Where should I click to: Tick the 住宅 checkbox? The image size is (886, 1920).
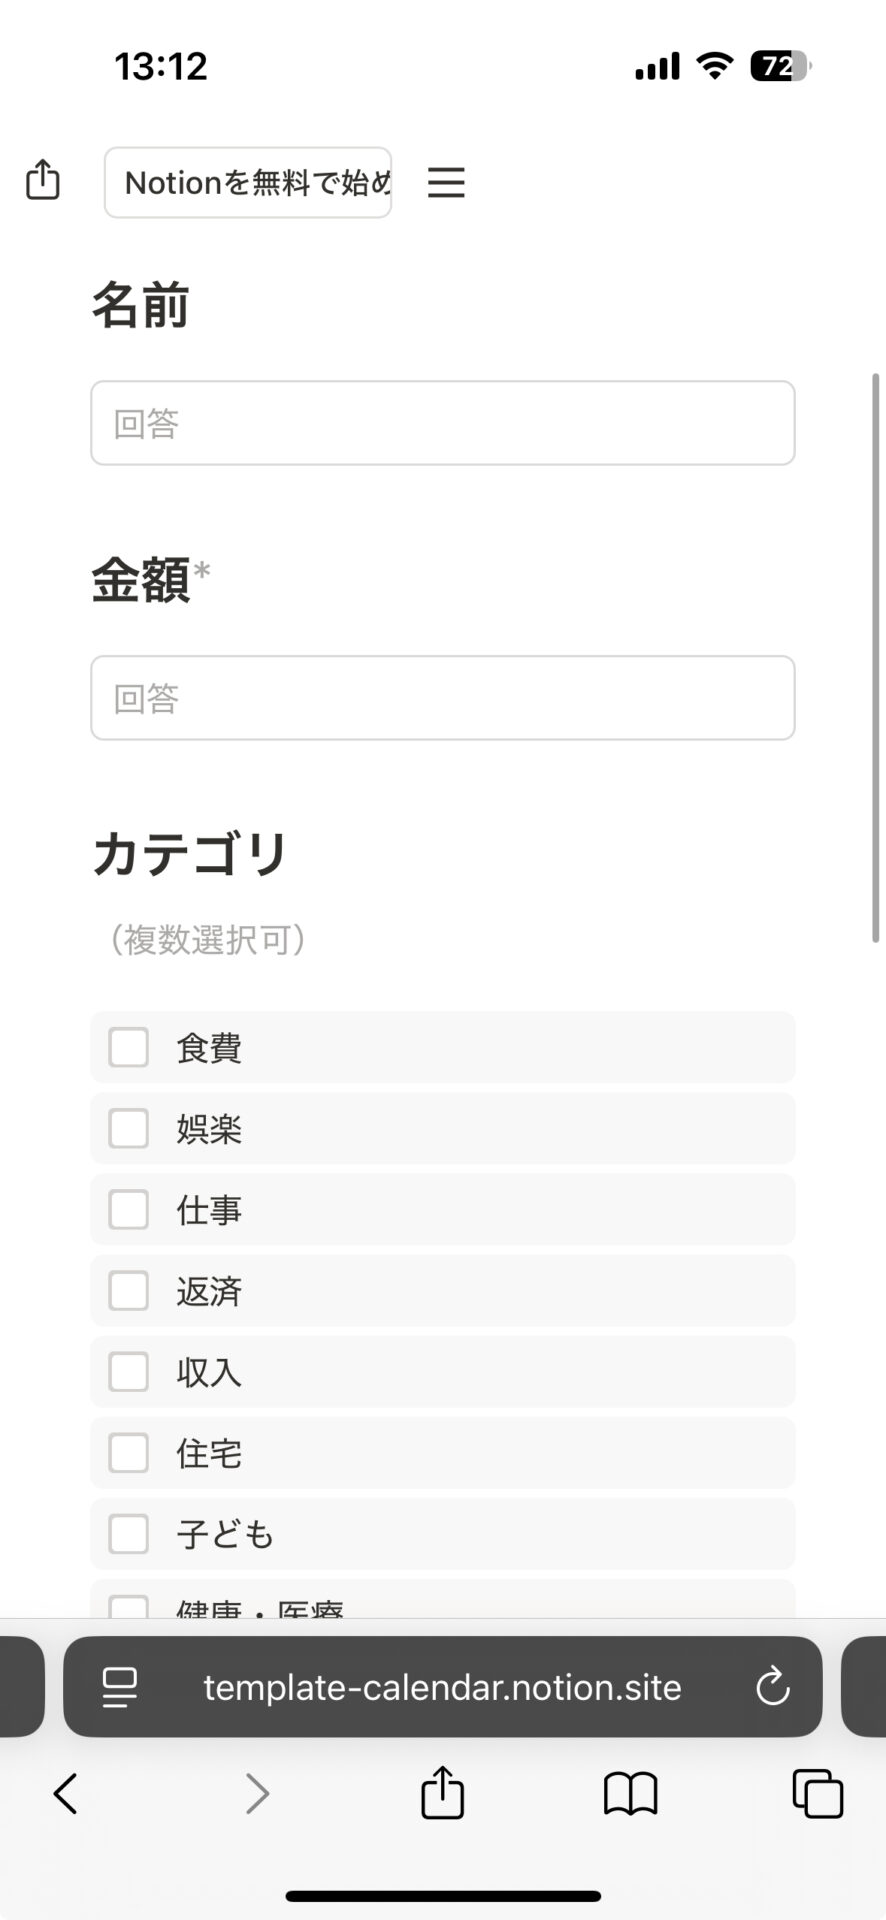coord(129,1452)
